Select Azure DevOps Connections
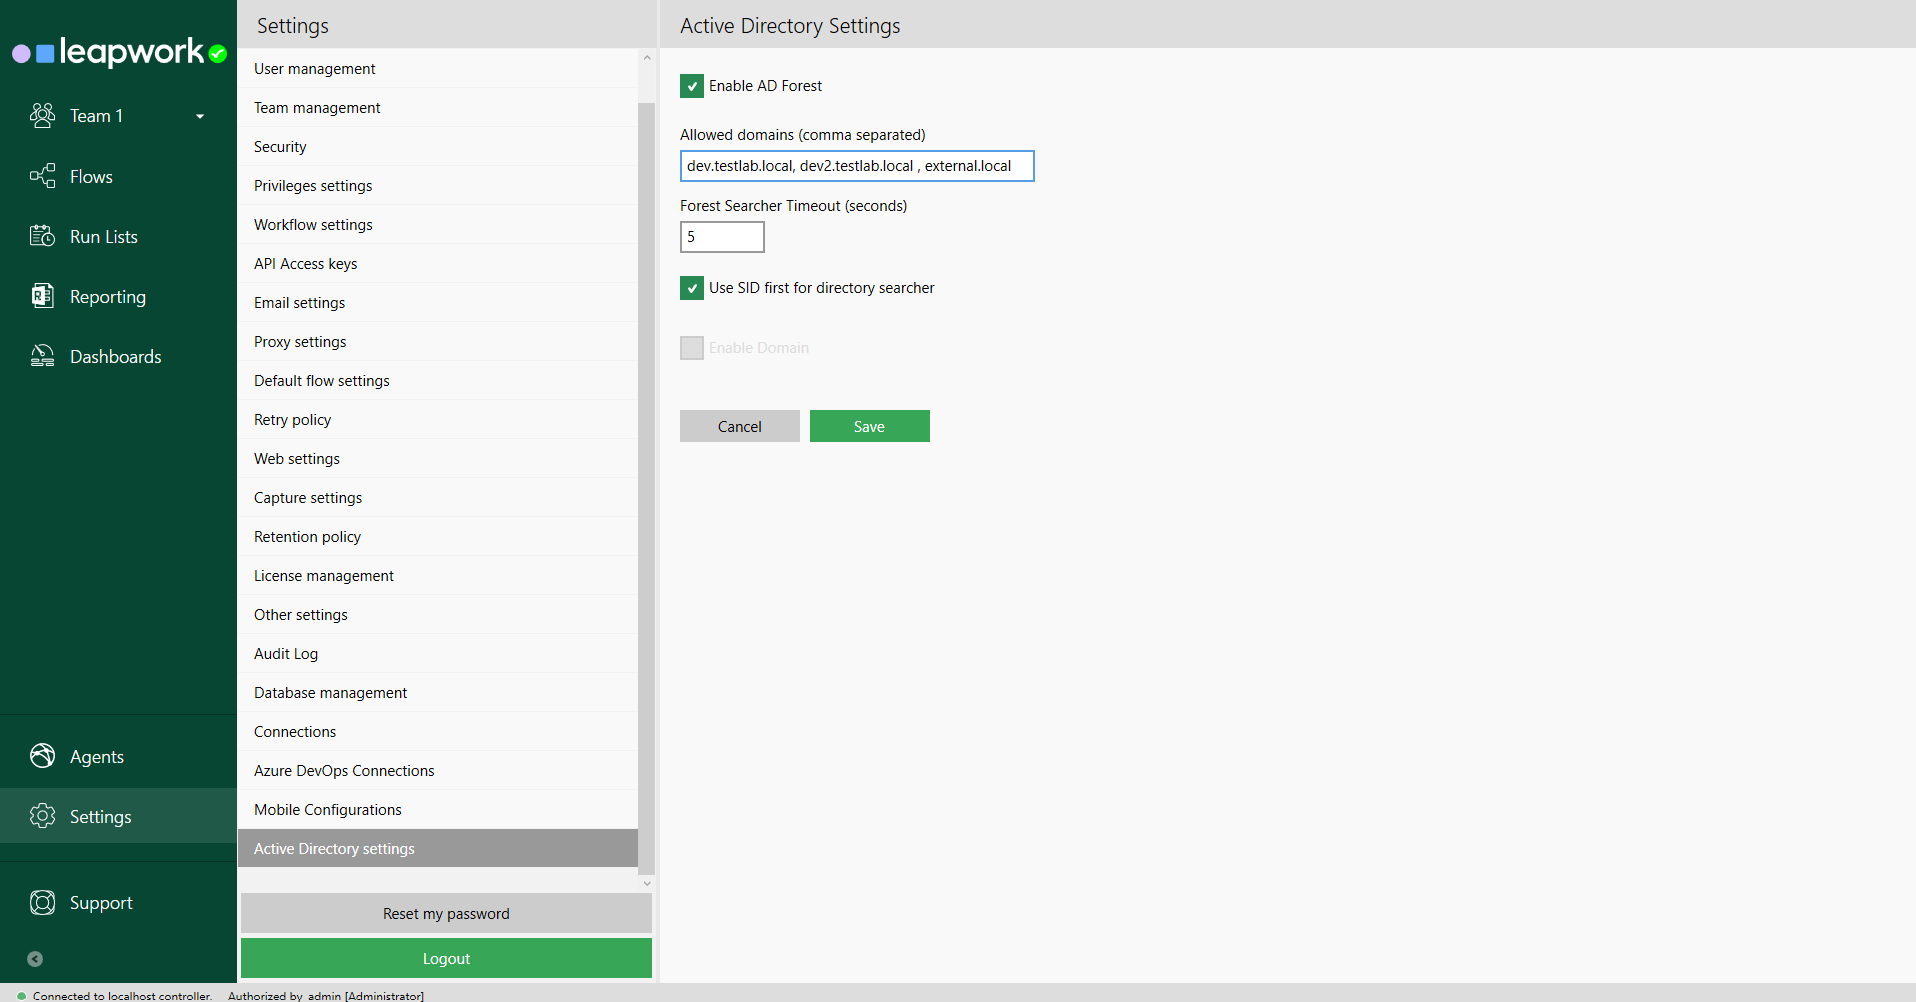 pyautogui.click(x=343, y=770)
